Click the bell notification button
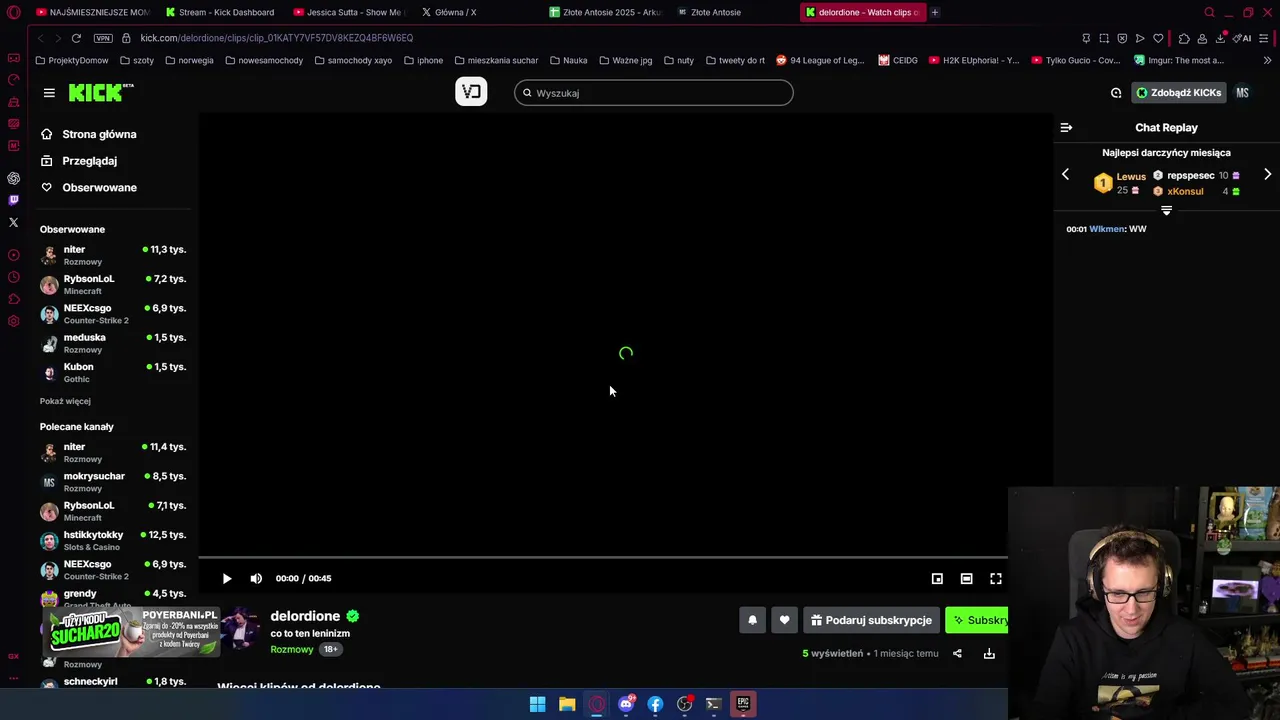Image resolution: width=1280 pixels, height=720 pixels. [753, 620]
